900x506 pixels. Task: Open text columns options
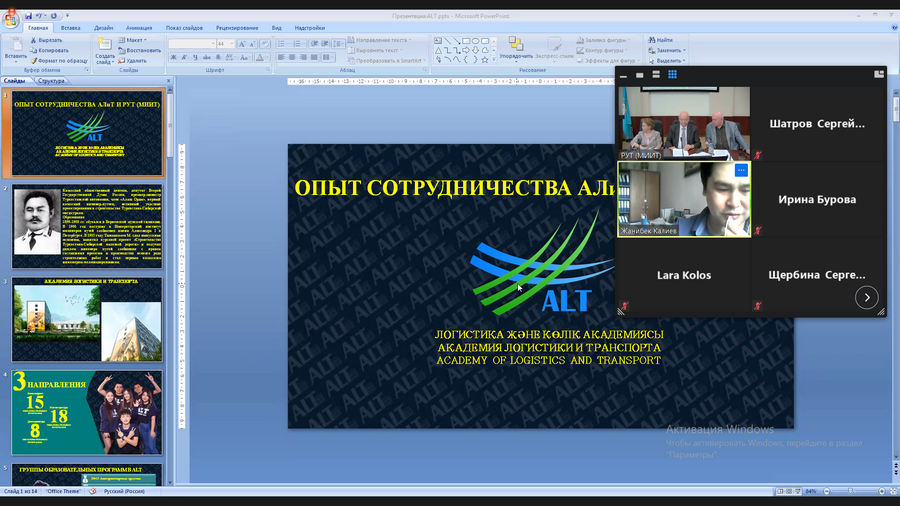click(x=328, y=57)
